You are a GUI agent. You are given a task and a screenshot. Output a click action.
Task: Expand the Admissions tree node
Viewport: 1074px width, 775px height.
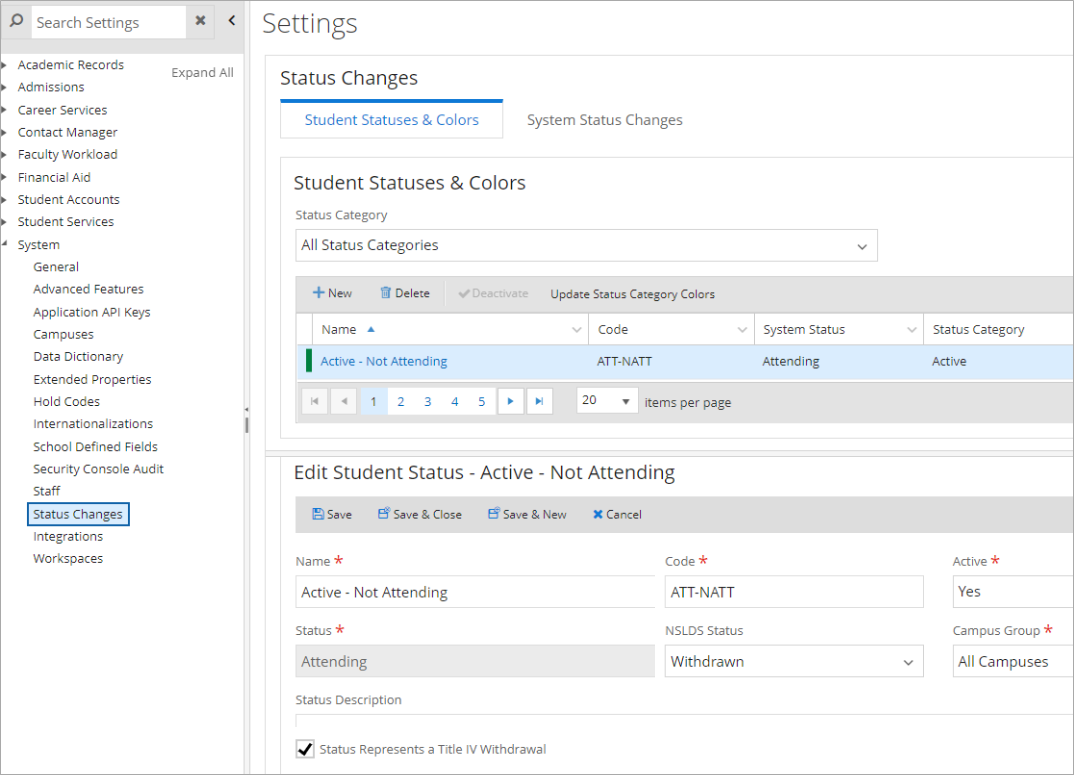coord(4,87)
